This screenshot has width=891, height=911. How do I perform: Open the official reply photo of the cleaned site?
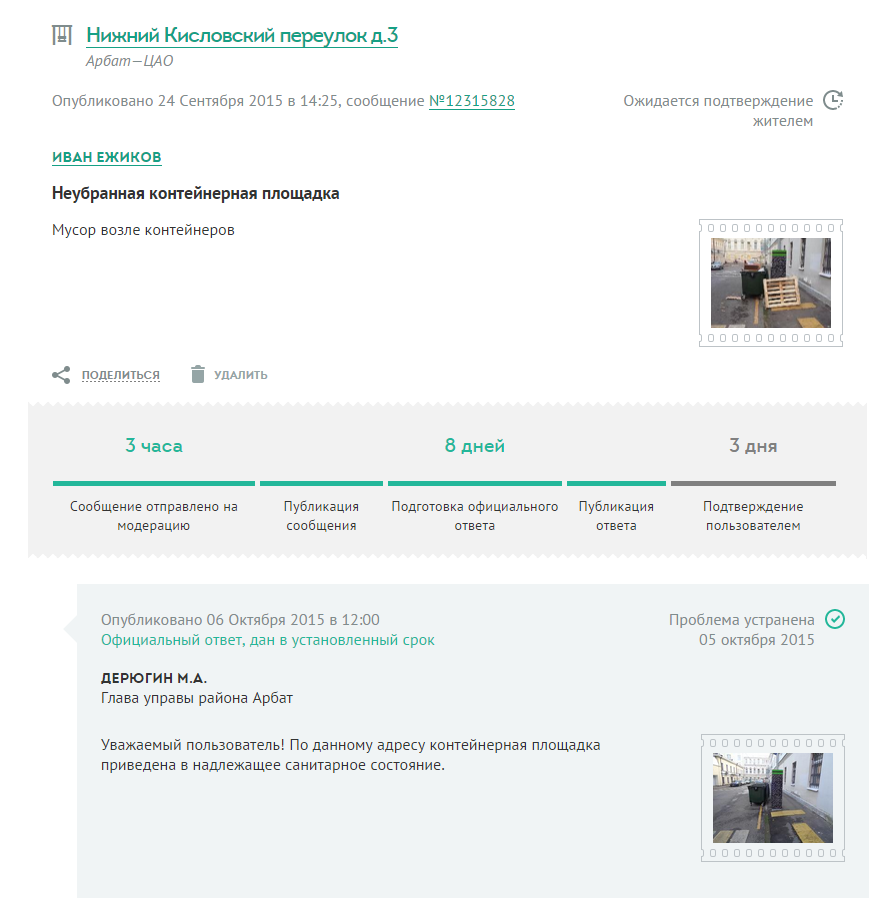pos(773,798)
